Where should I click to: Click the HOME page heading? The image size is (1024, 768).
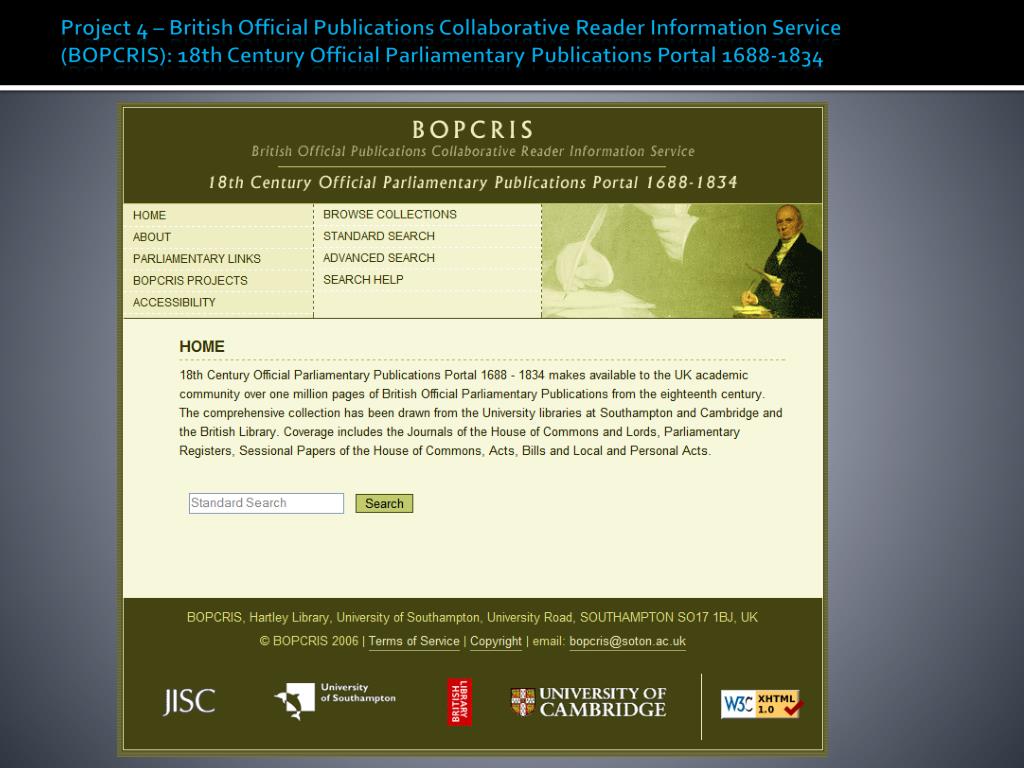202,346
